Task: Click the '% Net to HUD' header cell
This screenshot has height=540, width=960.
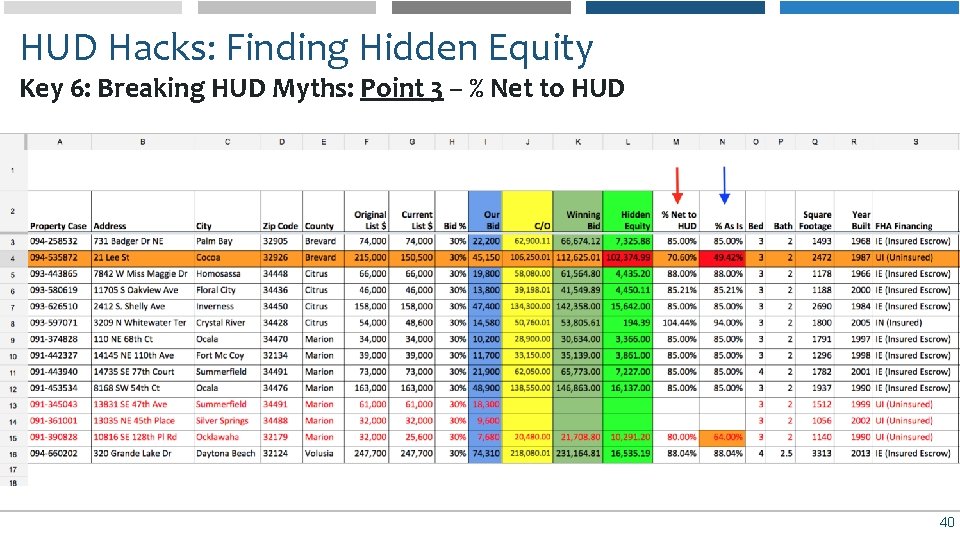Action: click(x=676, y=212)
